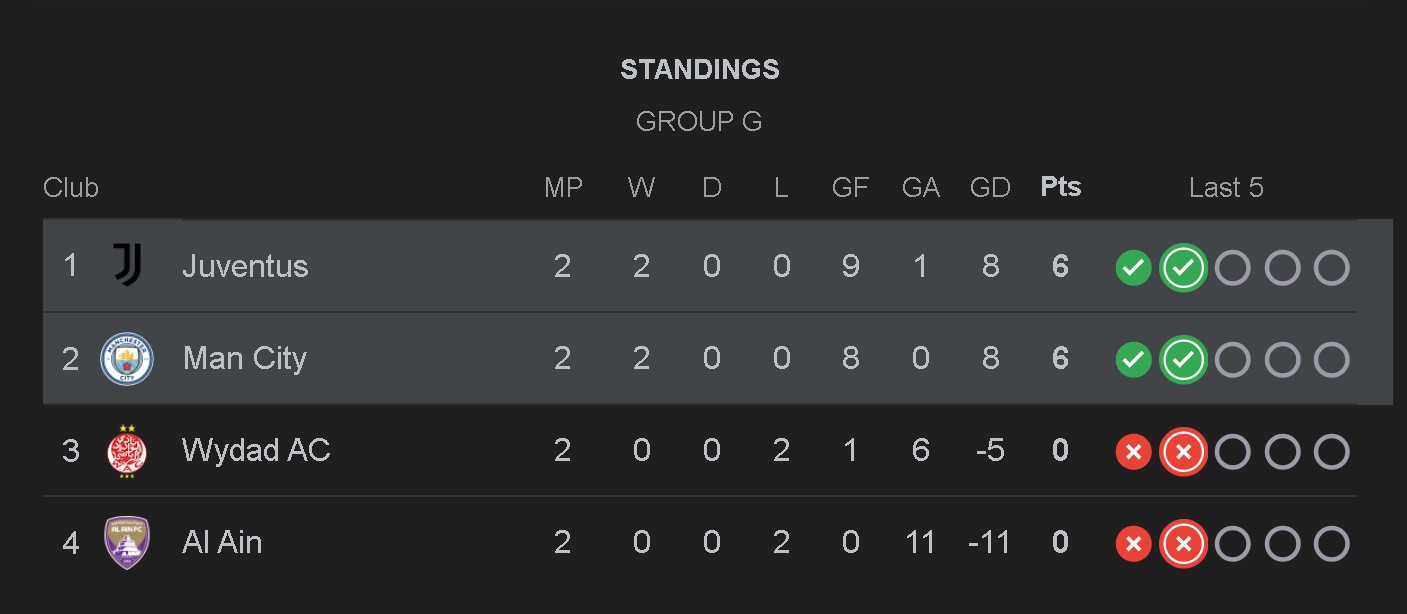The width and height of the screenshot is (1407, 614).
Task: Click Man City's first green win checkmark
Action: tap(1133, 360)
